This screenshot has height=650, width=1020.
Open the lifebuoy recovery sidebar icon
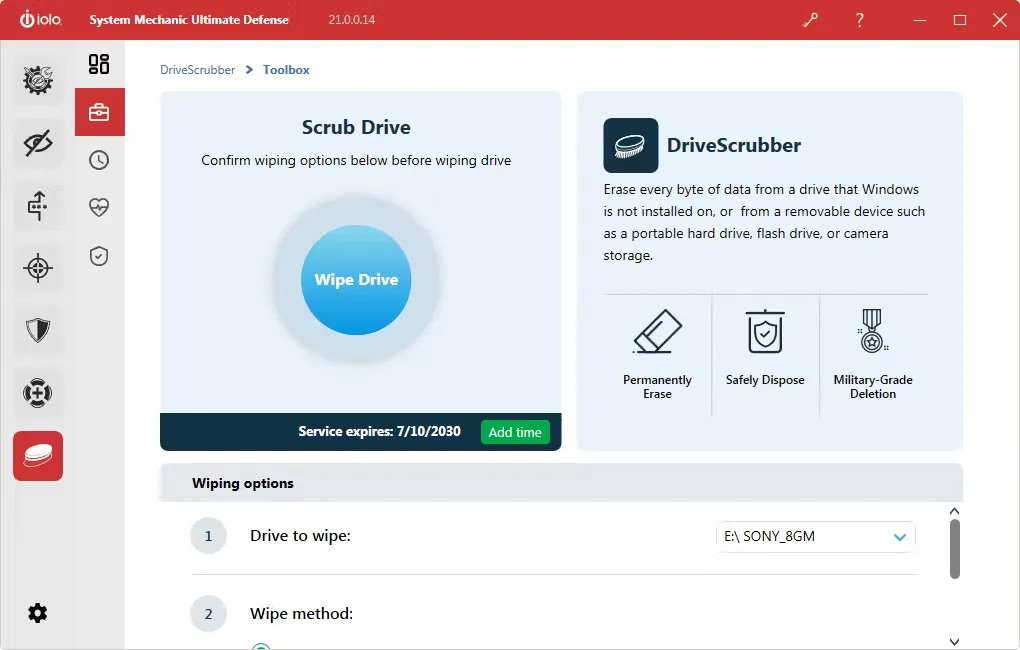[38, 393]
